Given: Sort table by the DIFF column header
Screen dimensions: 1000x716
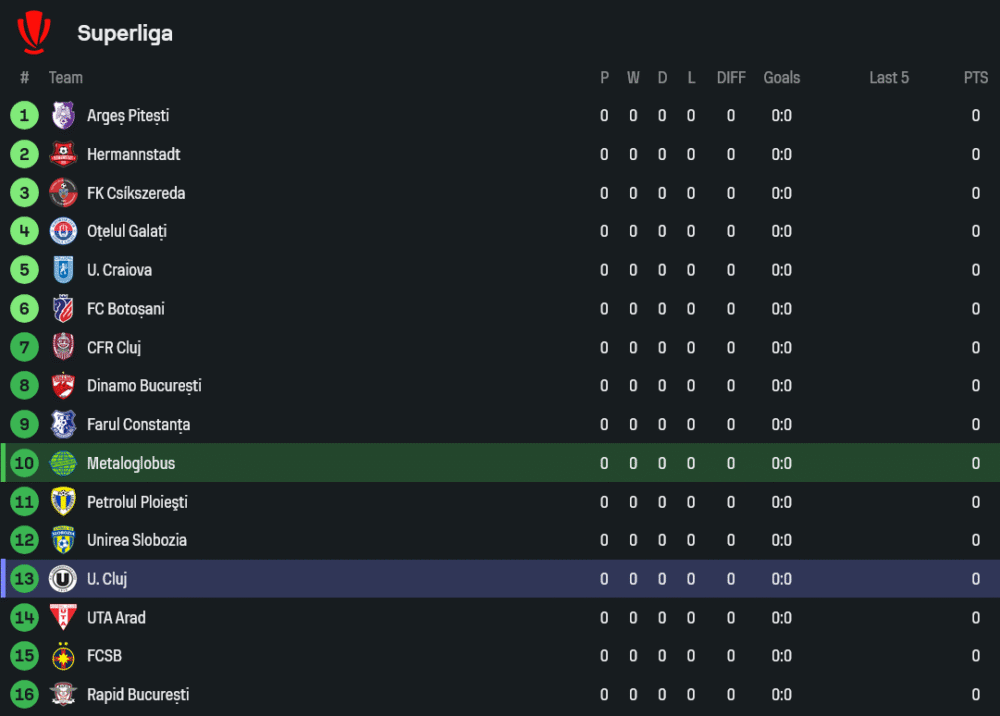Looking at the screenshot, I should pyautogui.click(x=731, y=78).
